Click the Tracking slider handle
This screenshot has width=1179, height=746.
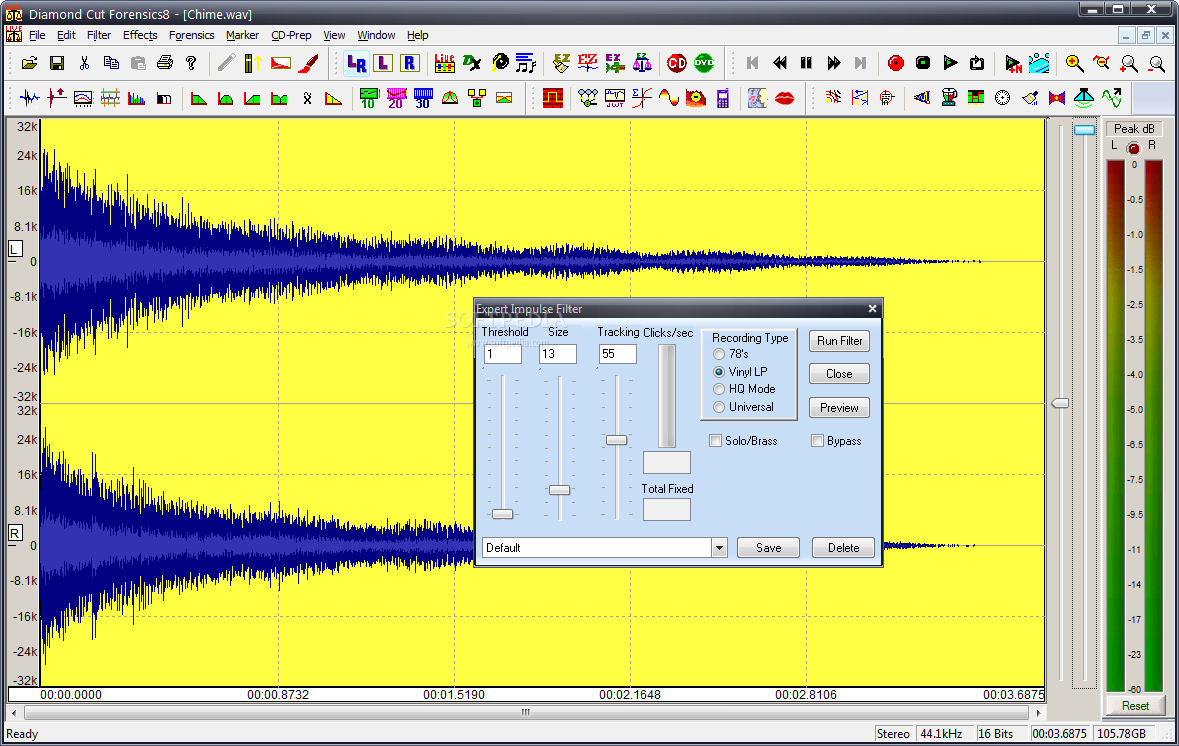pyautogui.click(x=617, y=440)
